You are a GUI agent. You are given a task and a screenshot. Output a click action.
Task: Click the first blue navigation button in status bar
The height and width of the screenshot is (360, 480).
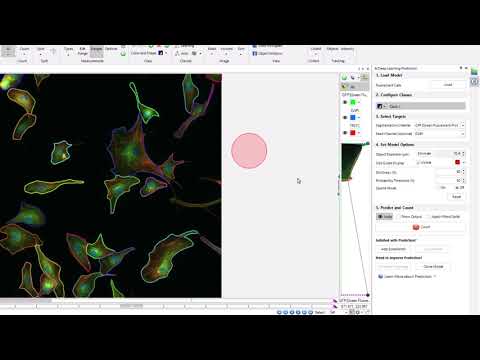pyautogui.click(x=279, y=312)
